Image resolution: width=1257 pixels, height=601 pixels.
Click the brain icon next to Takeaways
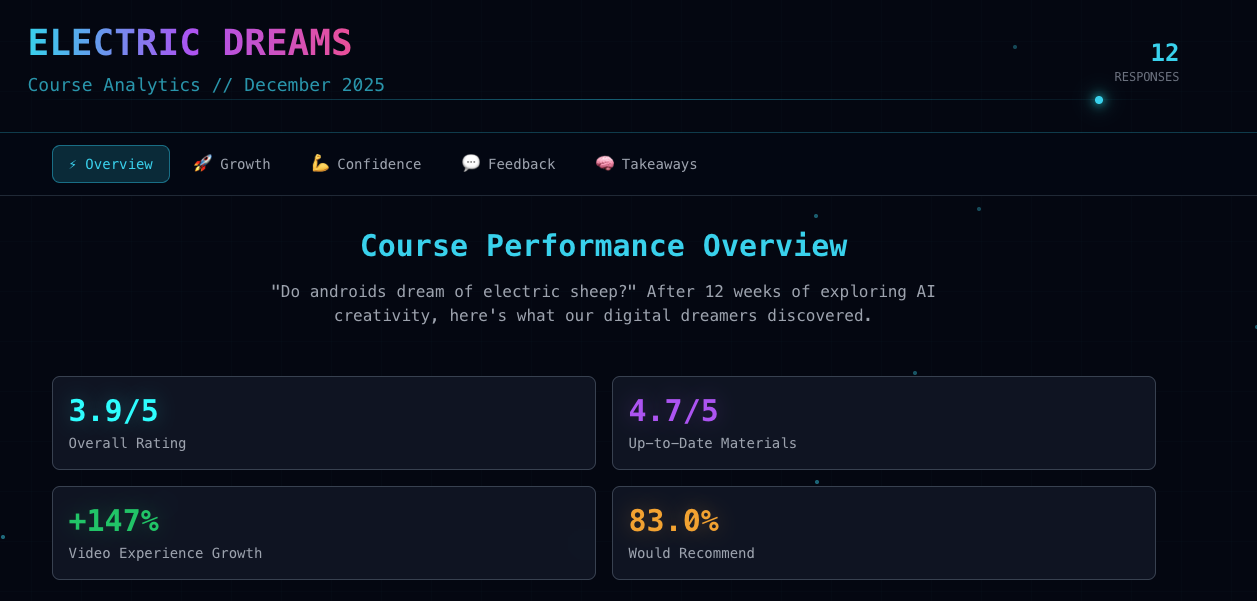[x=603, y=163]
